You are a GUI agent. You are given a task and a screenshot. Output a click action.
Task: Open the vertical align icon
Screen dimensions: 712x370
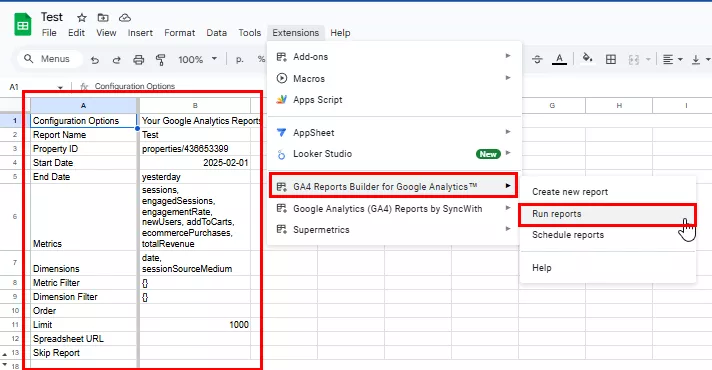(x=696, y=59)
